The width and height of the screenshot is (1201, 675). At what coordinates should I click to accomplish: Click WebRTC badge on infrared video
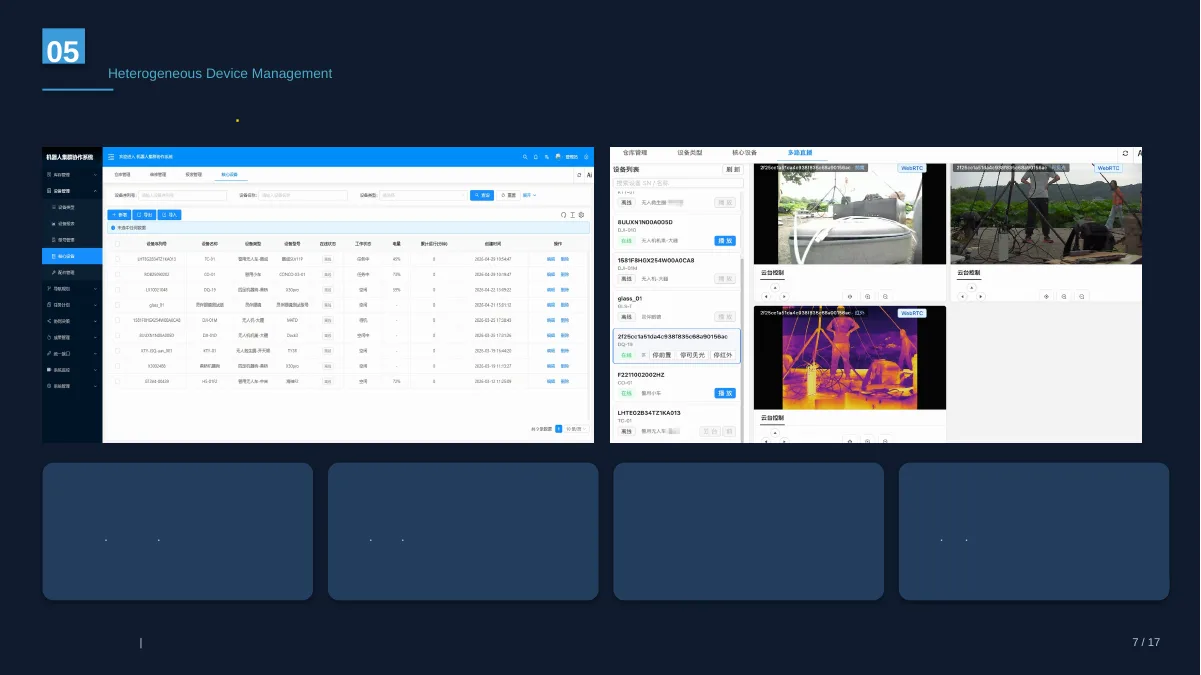tap(912, 313)
